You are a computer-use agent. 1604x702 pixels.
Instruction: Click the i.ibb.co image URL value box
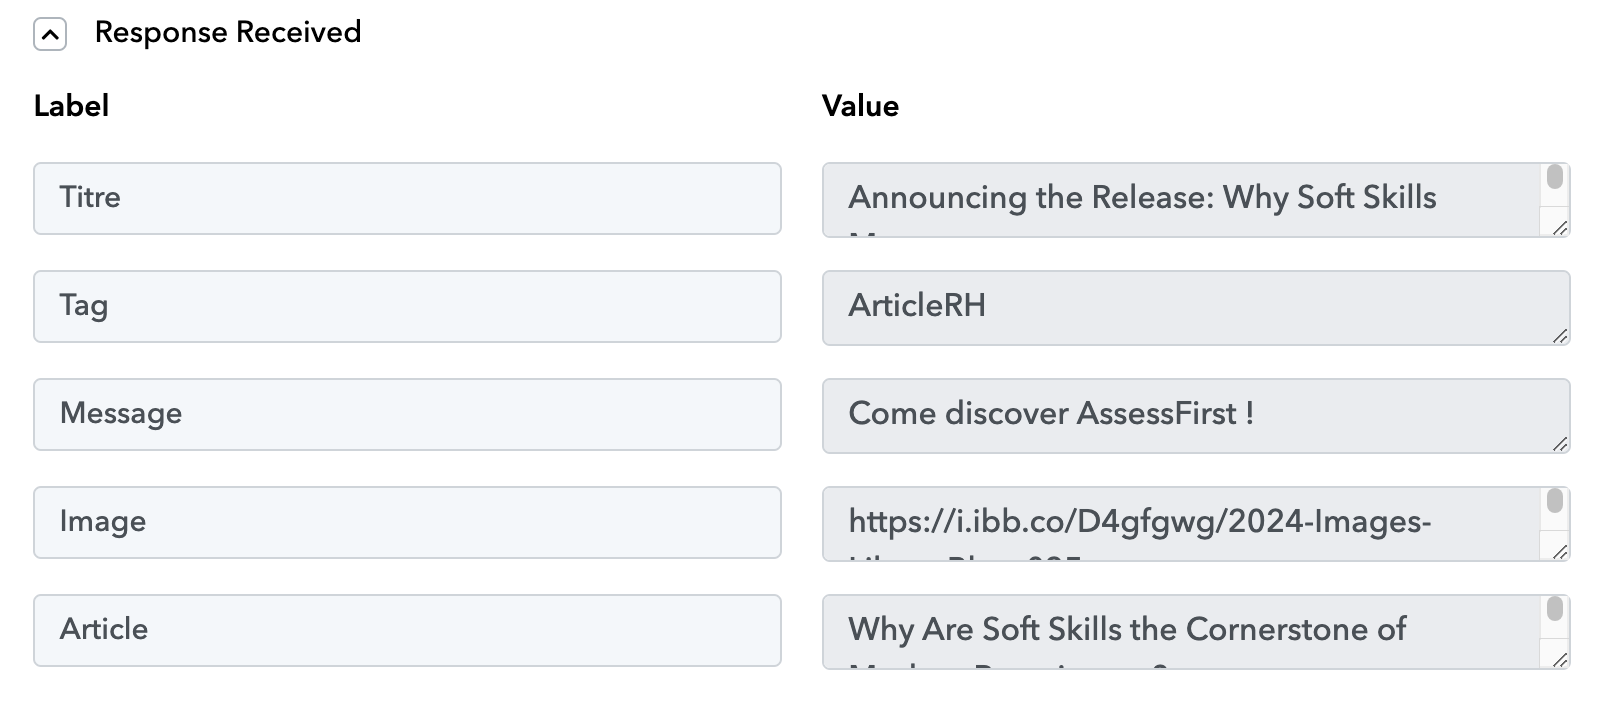[1196, 524]
